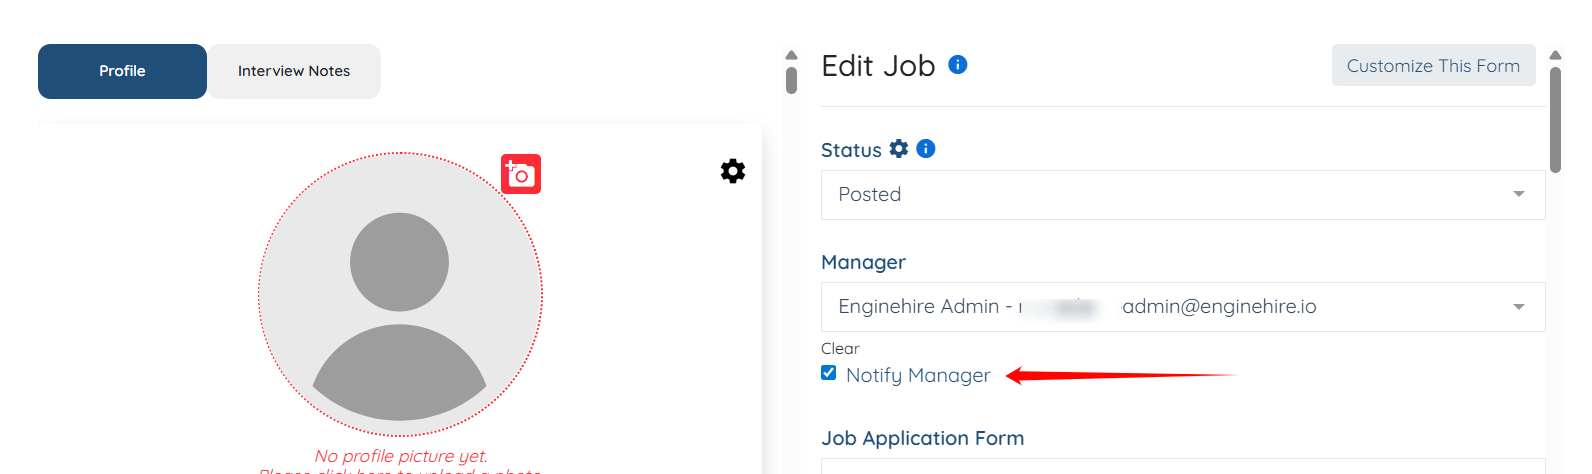The image size is (1592, 474).
Task: Click the No profile picture yet text
Action: pyautogui.click(x=401, y=456)
